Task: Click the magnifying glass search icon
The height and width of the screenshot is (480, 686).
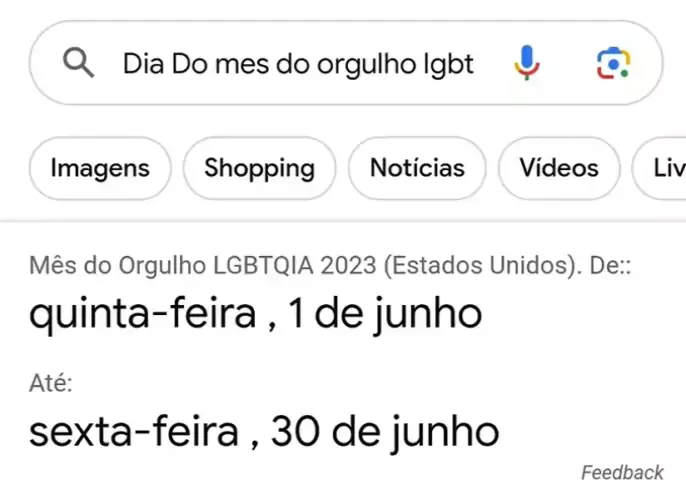Action: (78, 64)
